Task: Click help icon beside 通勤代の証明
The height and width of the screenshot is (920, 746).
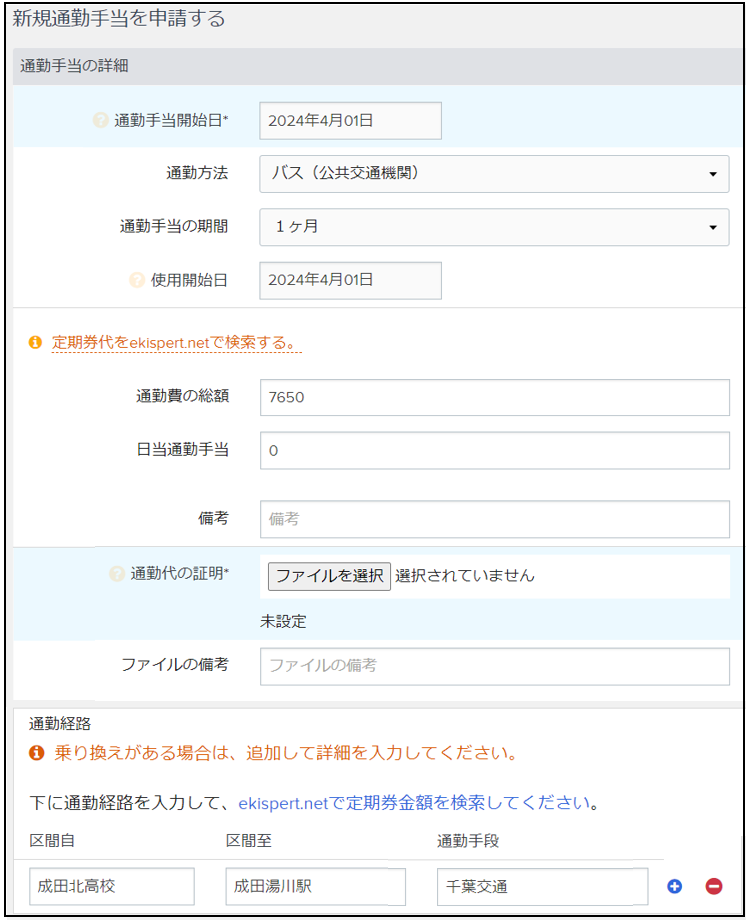Action: pos(117,574)
